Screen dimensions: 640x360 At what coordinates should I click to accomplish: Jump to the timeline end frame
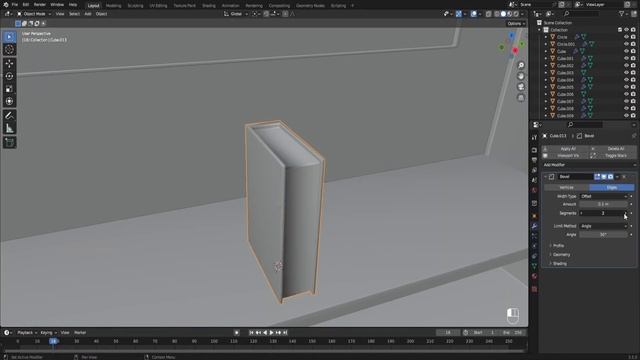pos(285,333)
